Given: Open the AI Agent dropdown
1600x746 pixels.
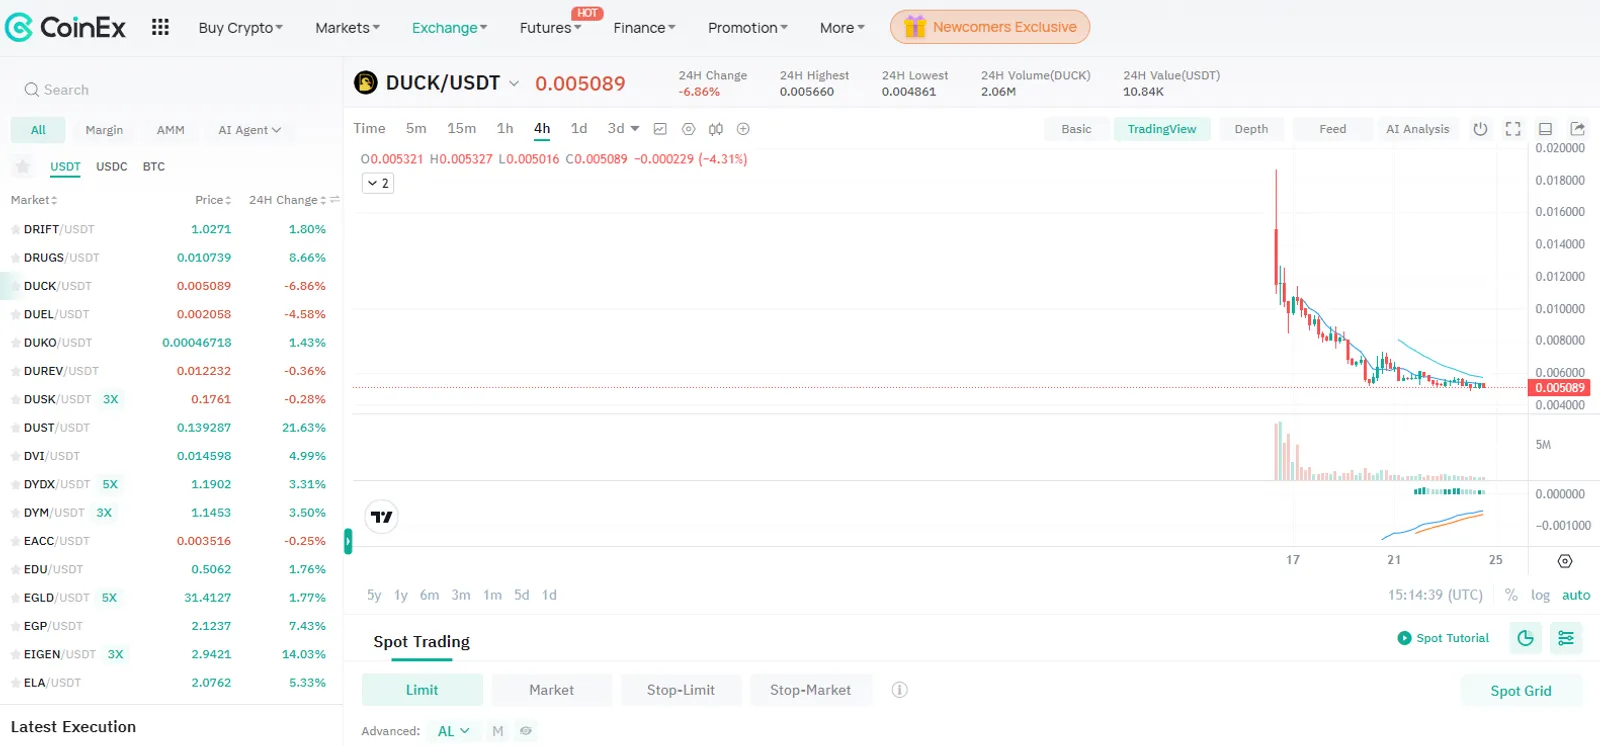Looking at the screenshot, I should click(249, 130).
